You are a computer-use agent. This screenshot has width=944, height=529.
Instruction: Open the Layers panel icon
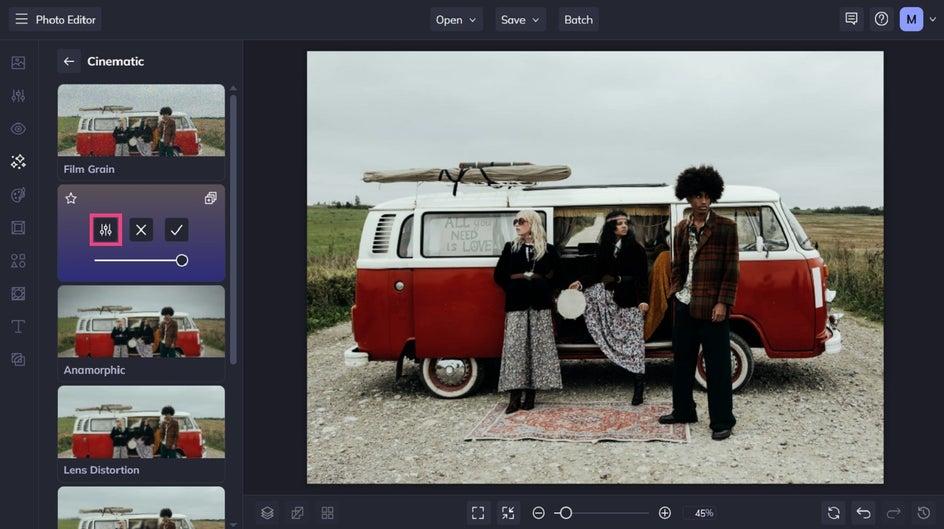pyautogui.click(x=267, y=513)
